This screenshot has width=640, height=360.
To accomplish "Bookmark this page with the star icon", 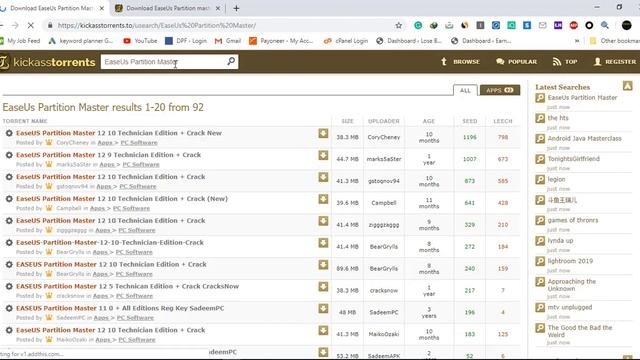I will (x=398, y=25).
